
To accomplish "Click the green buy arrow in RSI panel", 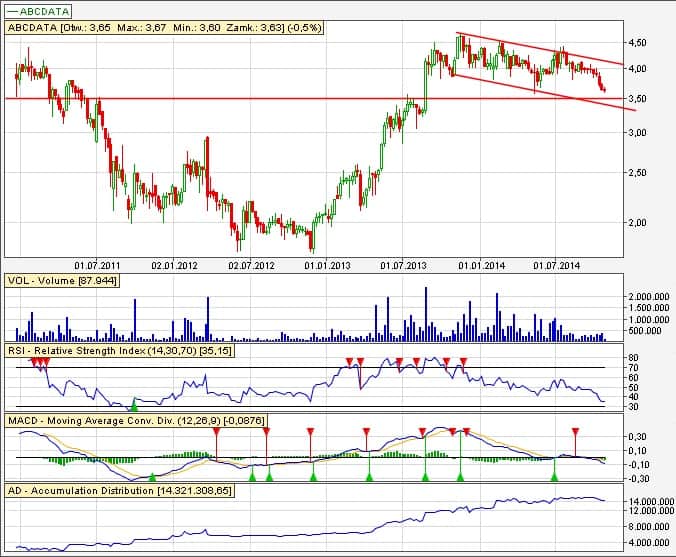I will [x=134, y=403].
